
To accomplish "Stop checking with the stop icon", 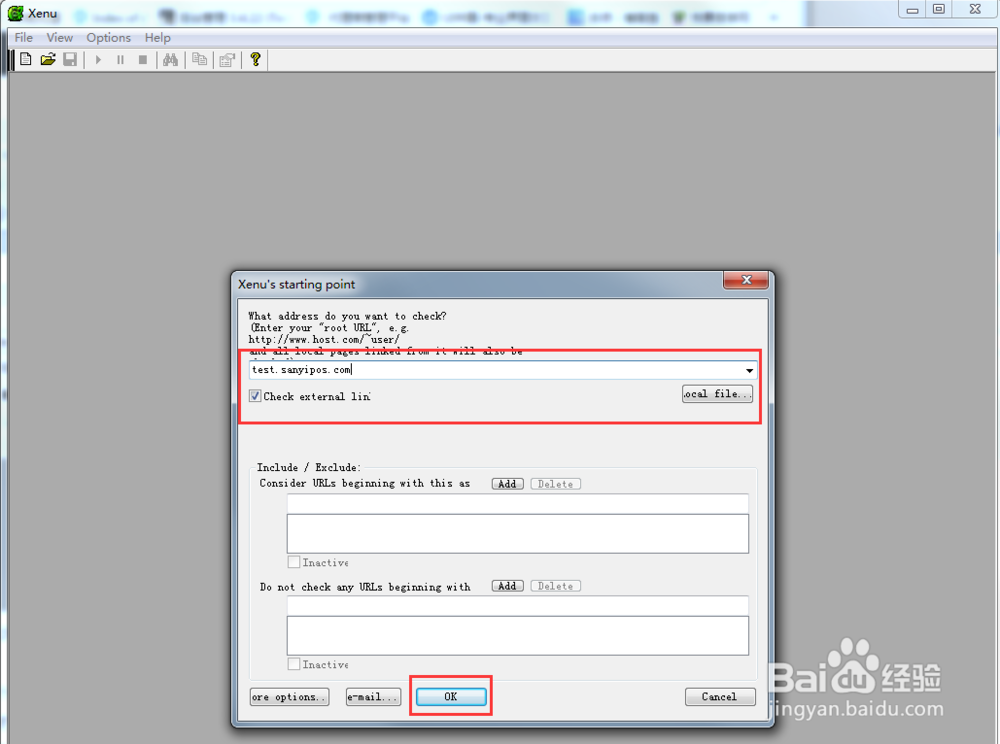I will pos(143,60).
